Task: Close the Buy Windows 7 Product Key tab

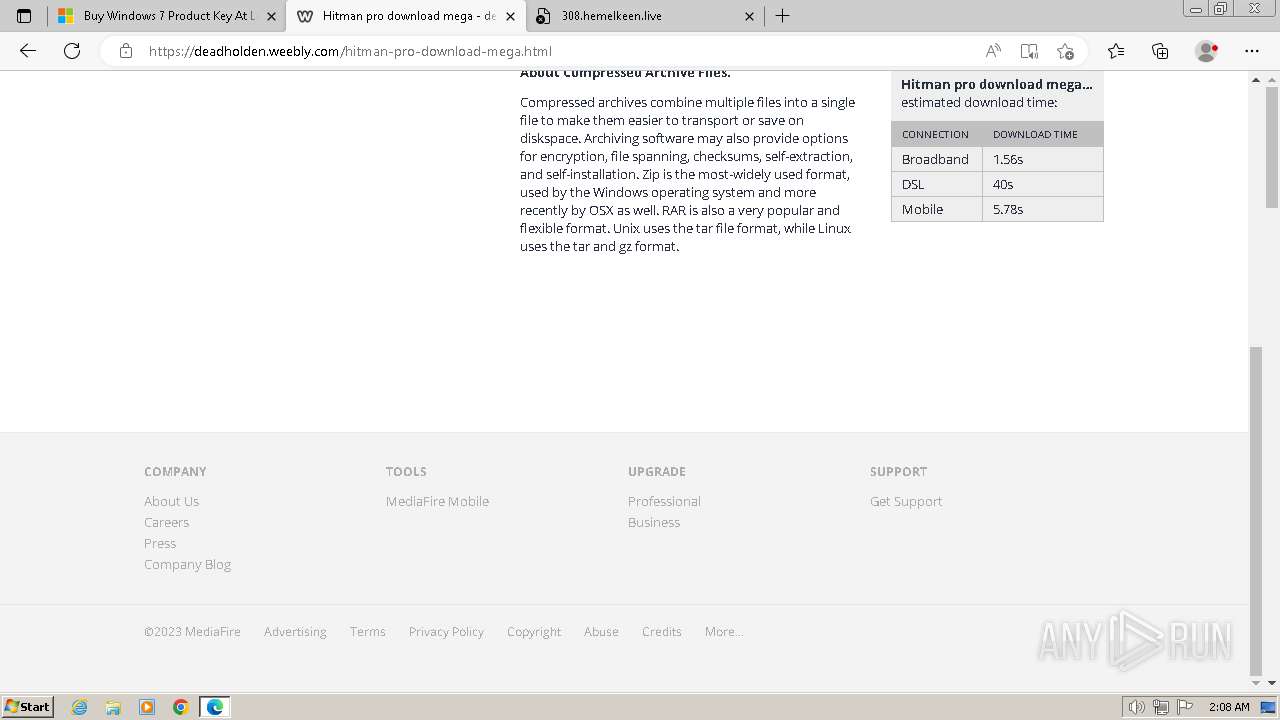Action: click(x=272, y=16)
